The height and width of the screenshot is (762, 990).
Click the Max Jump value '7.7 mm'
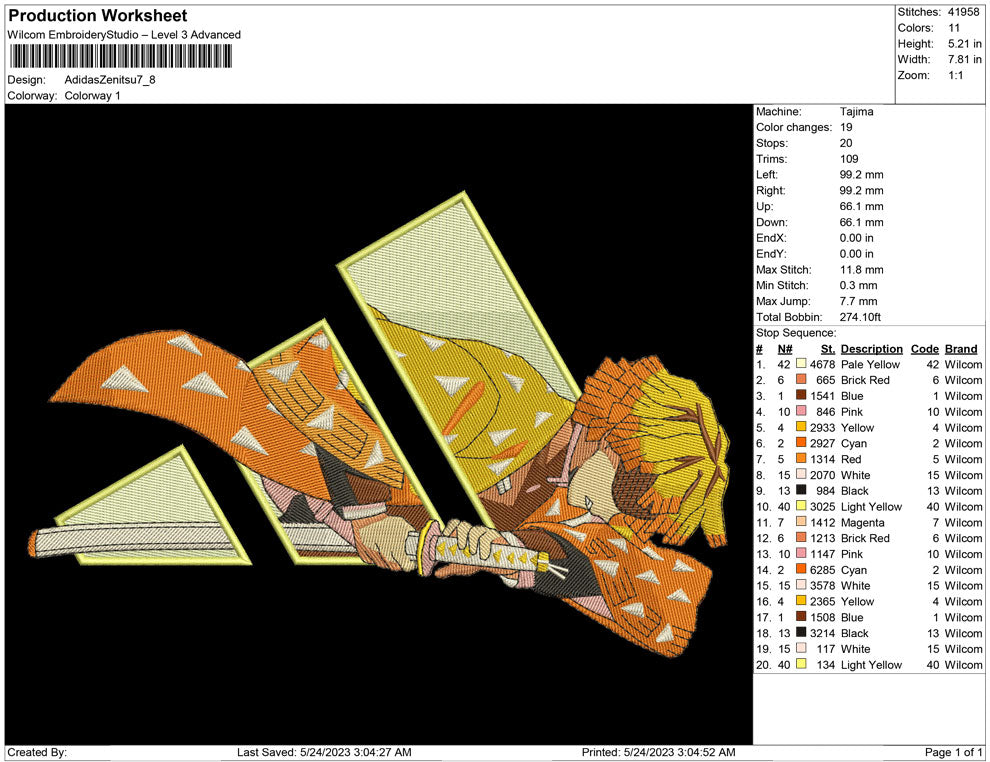(859, 301)
